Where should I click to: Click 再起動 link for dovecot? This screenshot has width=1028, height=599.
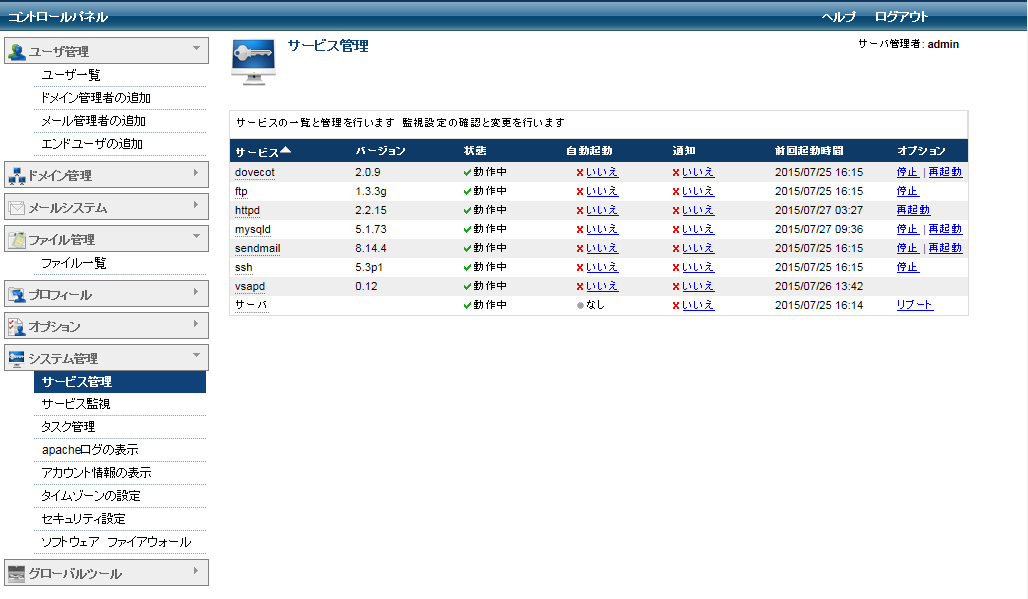945,172
